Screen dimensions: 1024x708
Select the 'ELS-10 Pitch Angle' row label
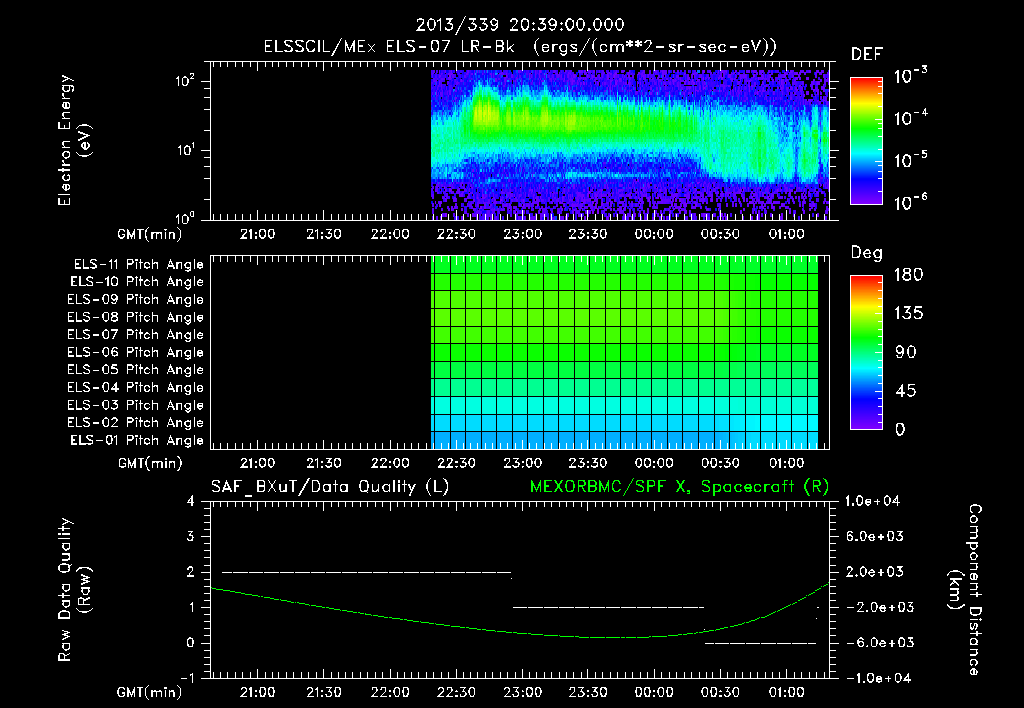click(137, 282)
